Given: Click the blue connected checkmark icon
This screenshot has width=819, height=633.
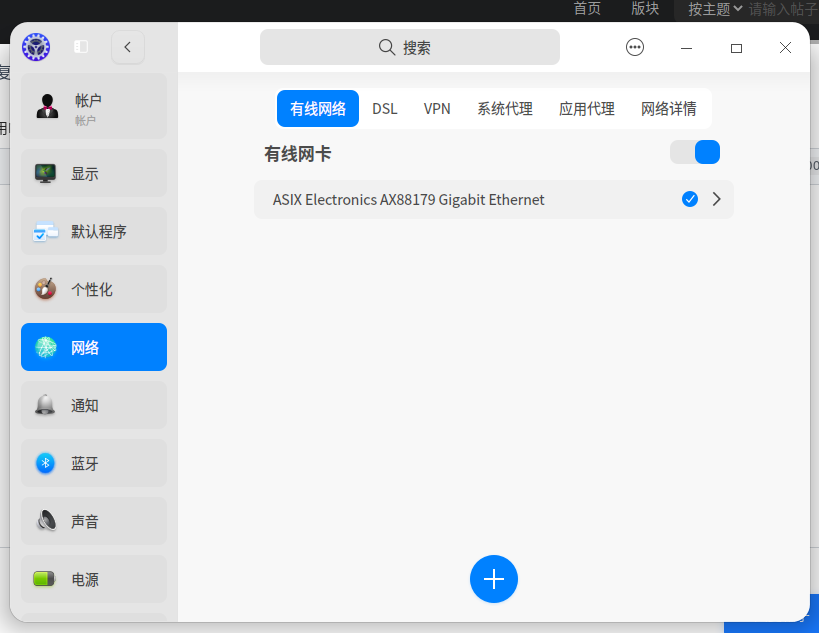Looking at the screenshot, I should click(x=690, y=199).
